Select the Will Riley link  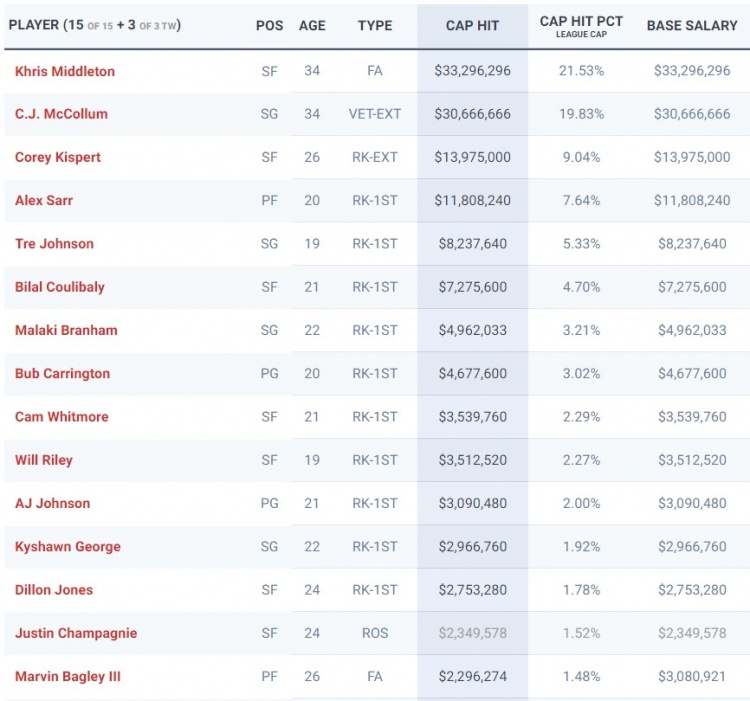[x=44, y=460]
